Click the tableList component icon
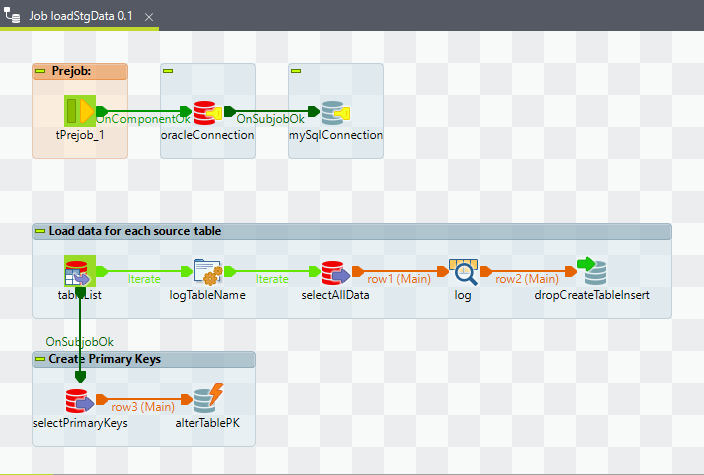The height and width of the screenshot is (475, 704). click(79, 271)
